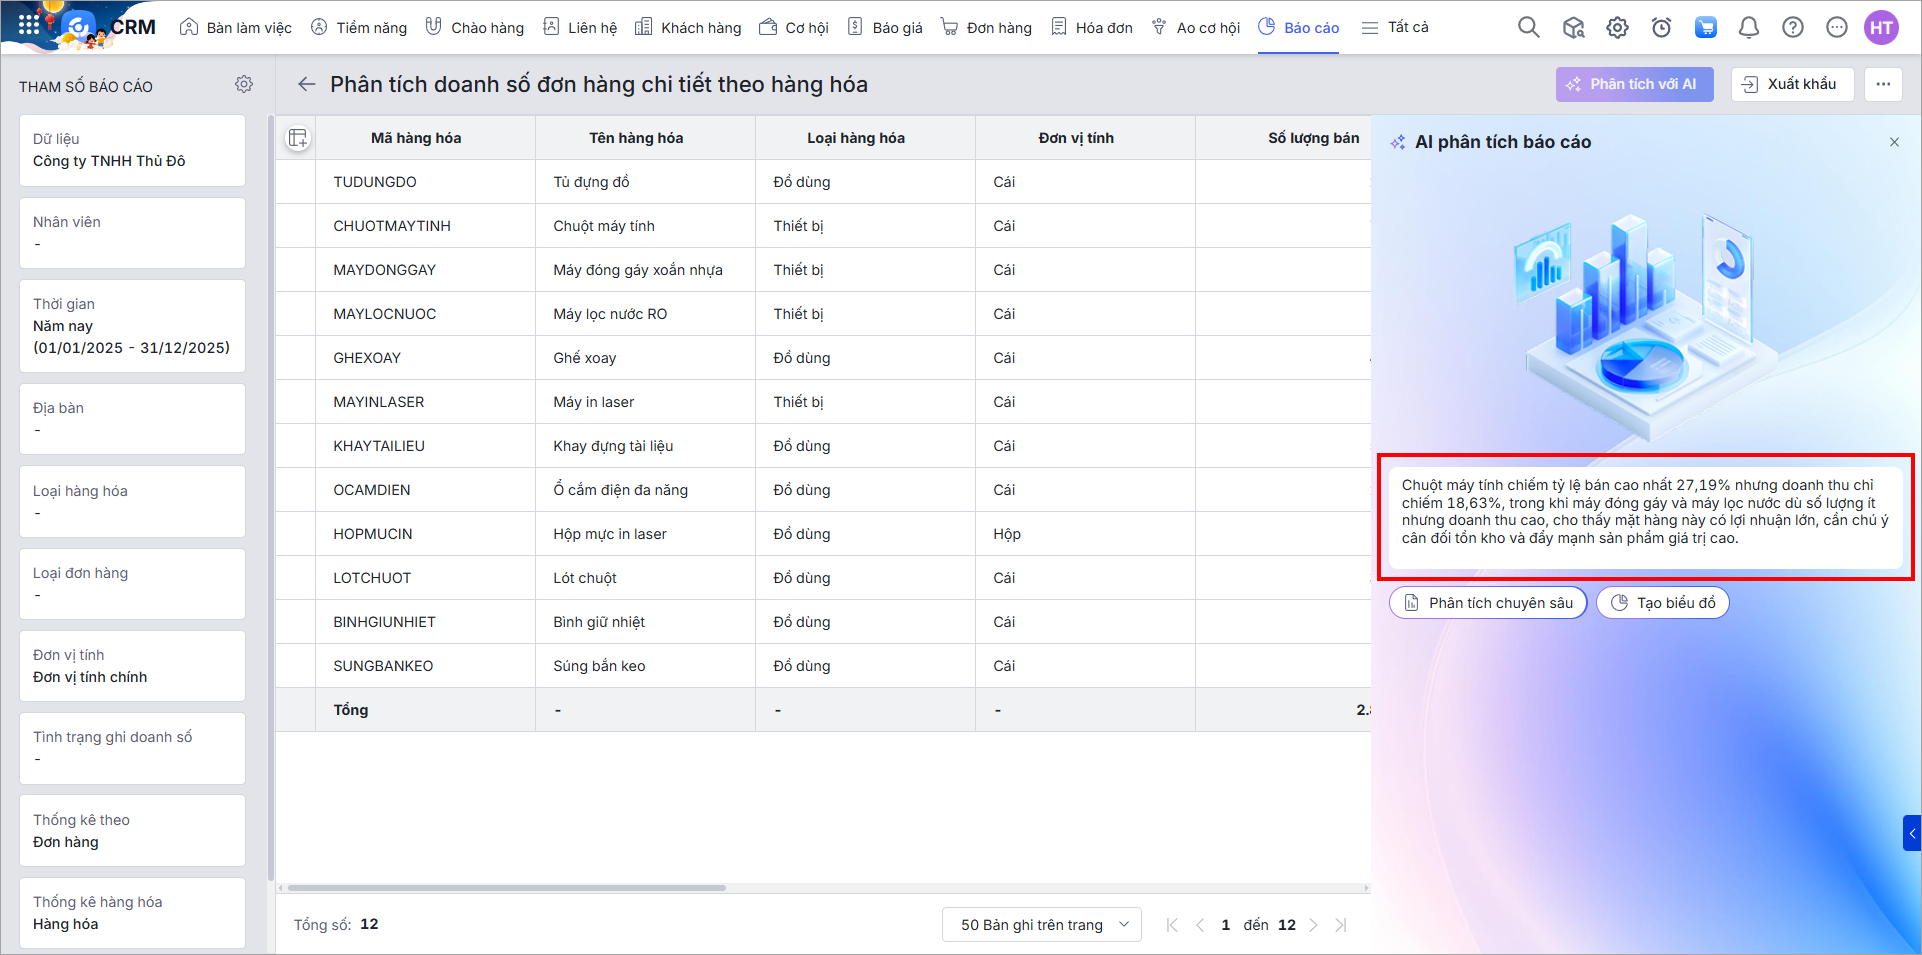The width and height of the screenshot is (1922, 955).
Task: Open the Tất cả menu
Action: coord(1395,28)
